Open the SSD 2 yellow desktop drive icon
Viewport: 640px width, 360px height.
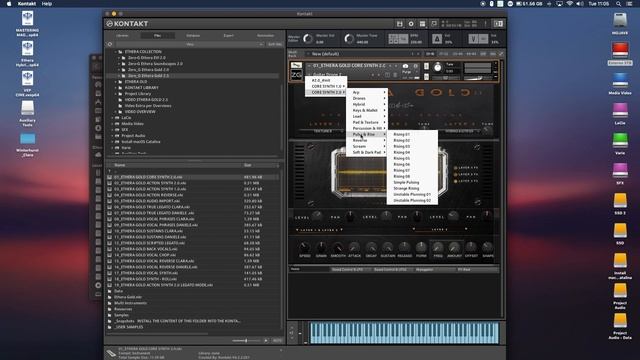tap(620, 200)
